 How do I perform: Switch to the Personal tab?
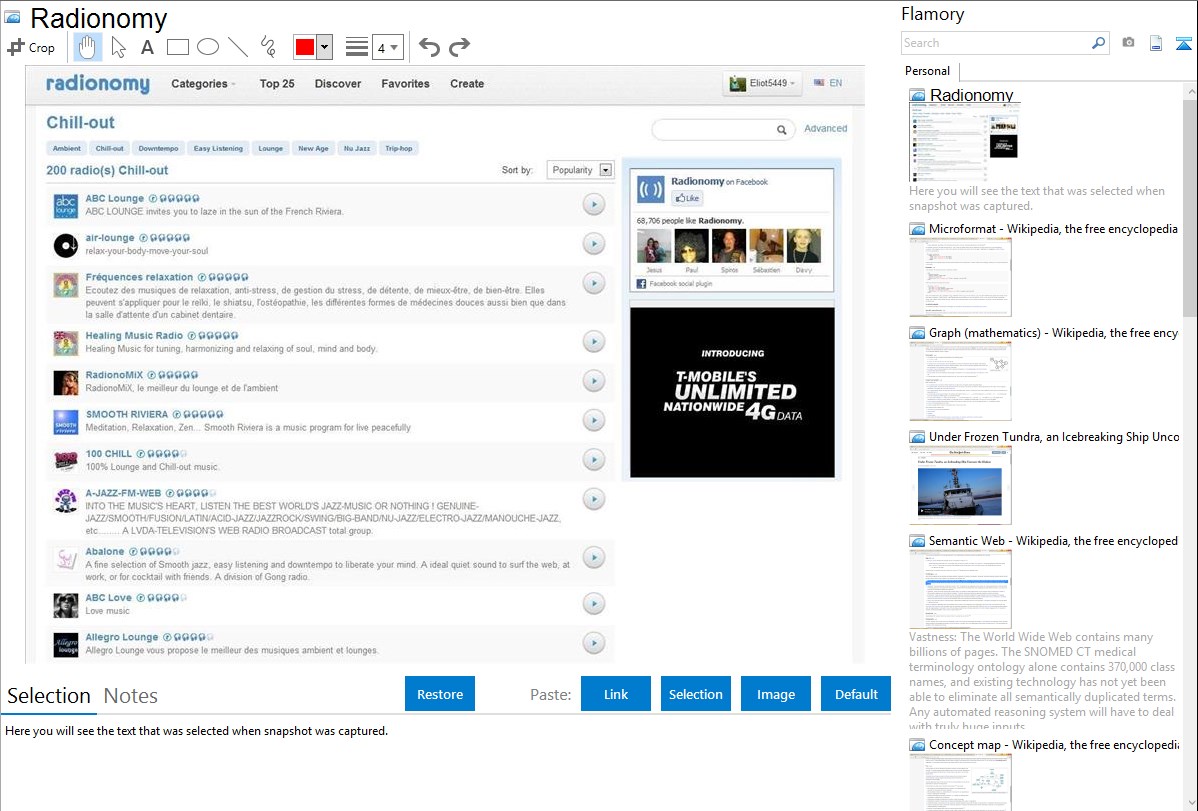click(x=928, y=71)
